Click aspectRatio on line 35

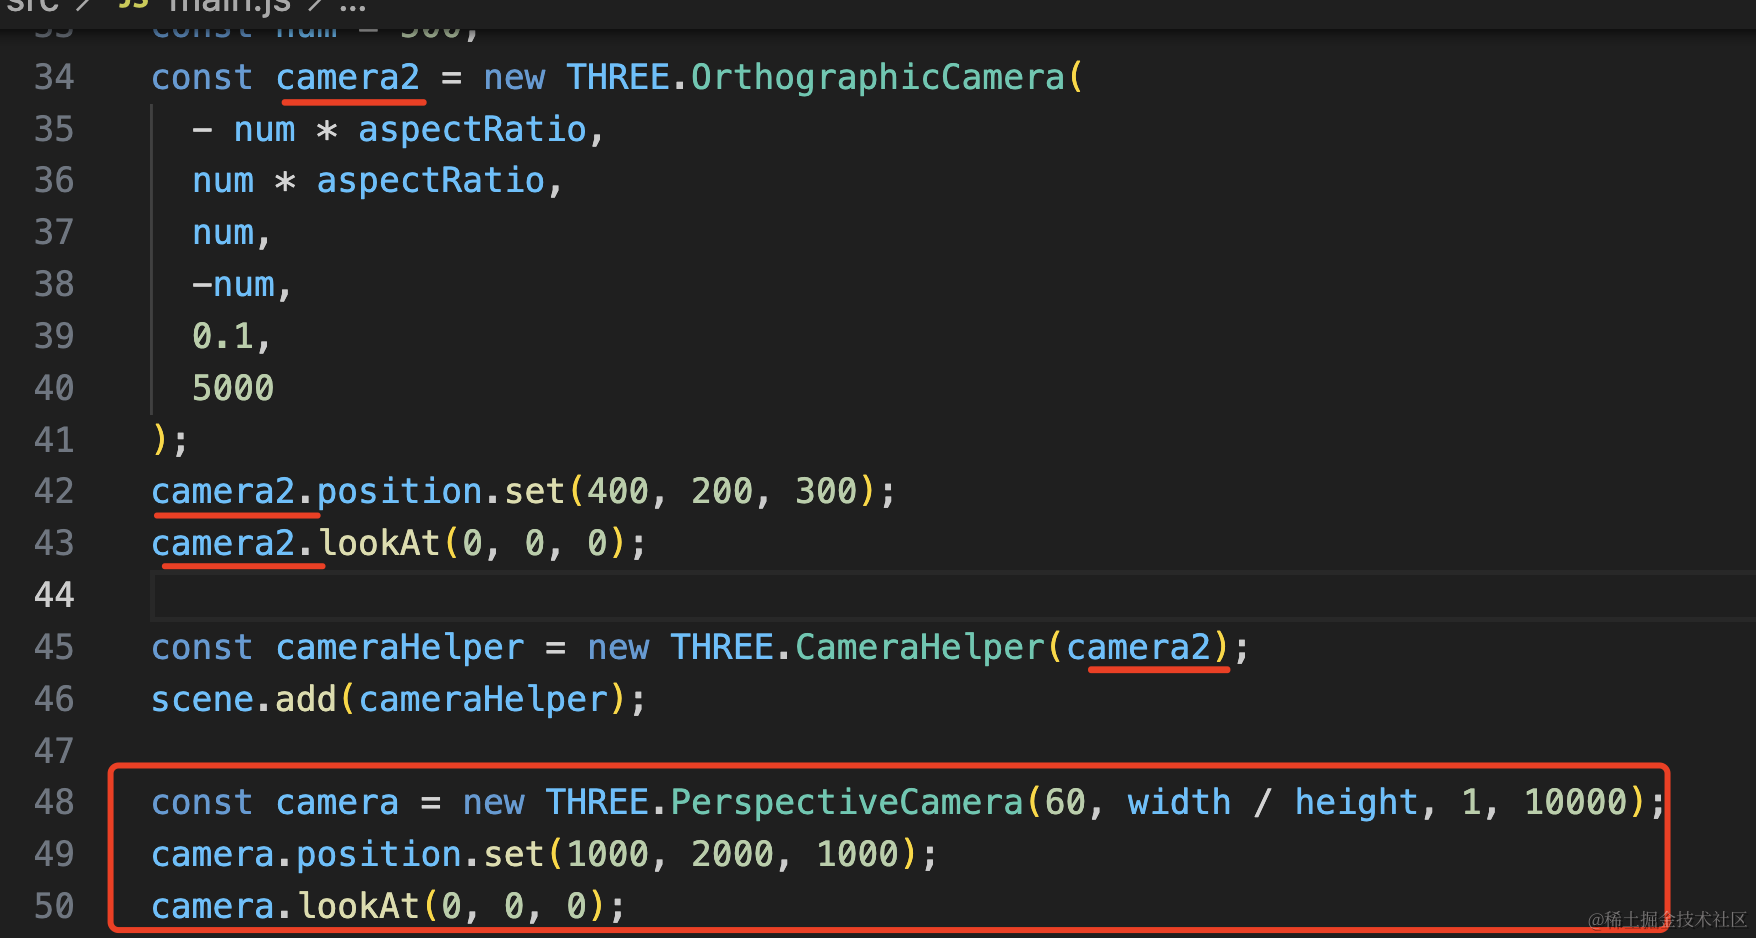click(472, 129)
